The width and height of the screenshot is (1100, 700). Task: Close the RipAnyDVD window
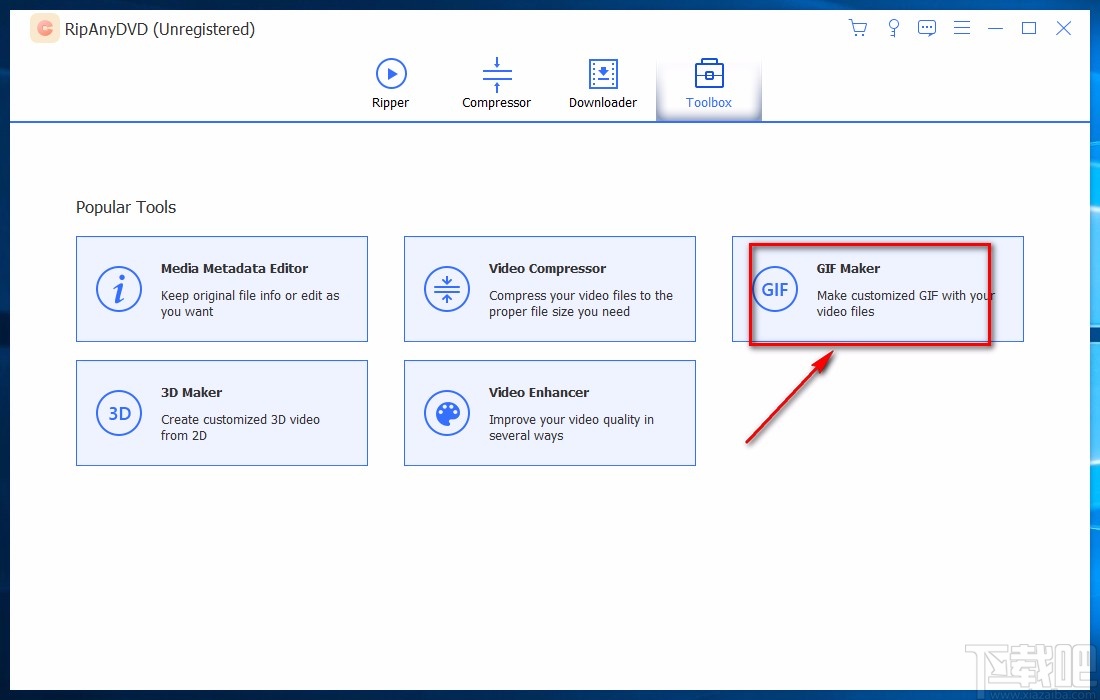pyautogui.click(x=1064, y=28)
